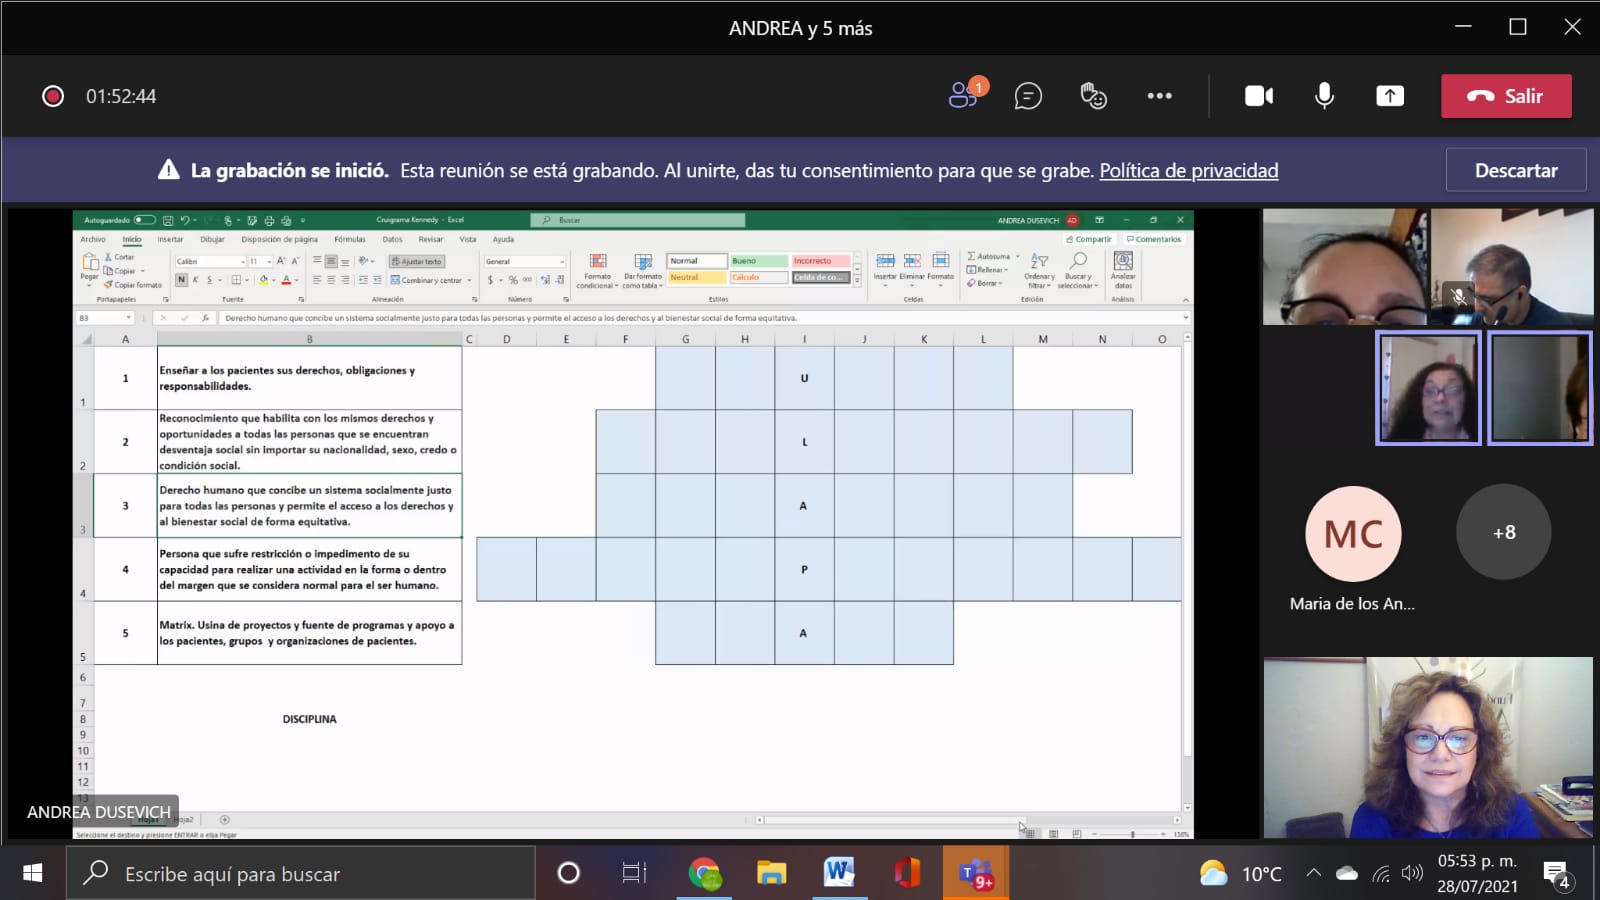Screen dimensions: 1600x900
Task: Open Word from the taskbar
Action: point(839,873)
